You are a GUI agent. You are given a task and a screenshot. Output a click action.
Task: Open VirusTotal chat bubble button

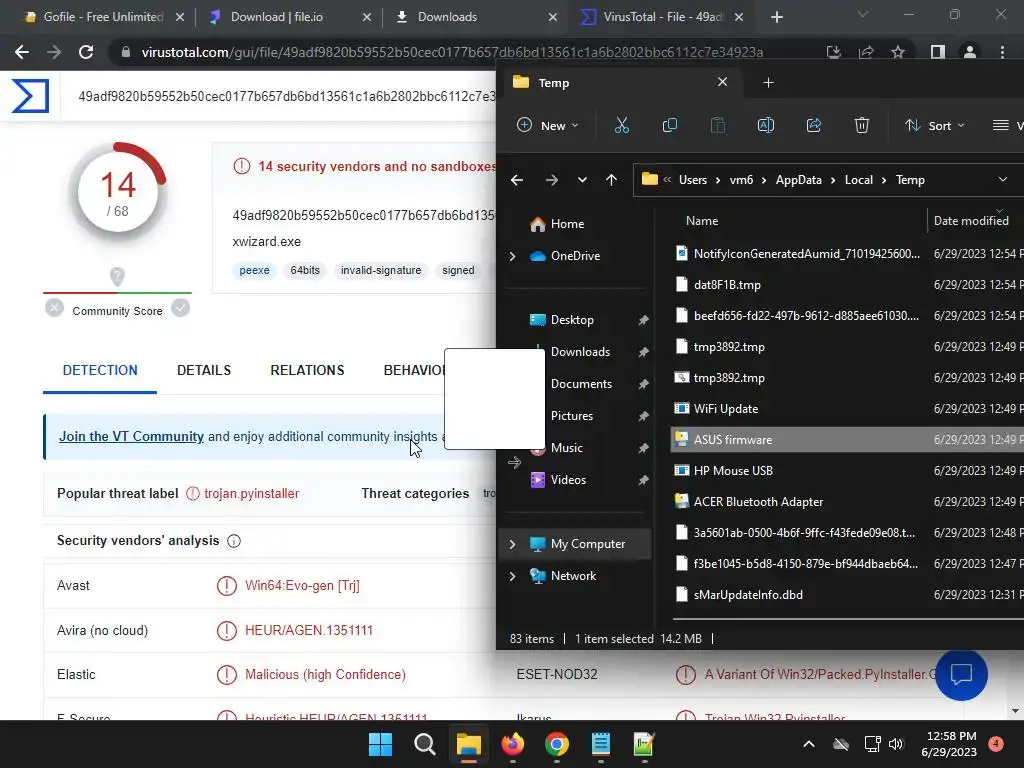[x=961, y=675]
